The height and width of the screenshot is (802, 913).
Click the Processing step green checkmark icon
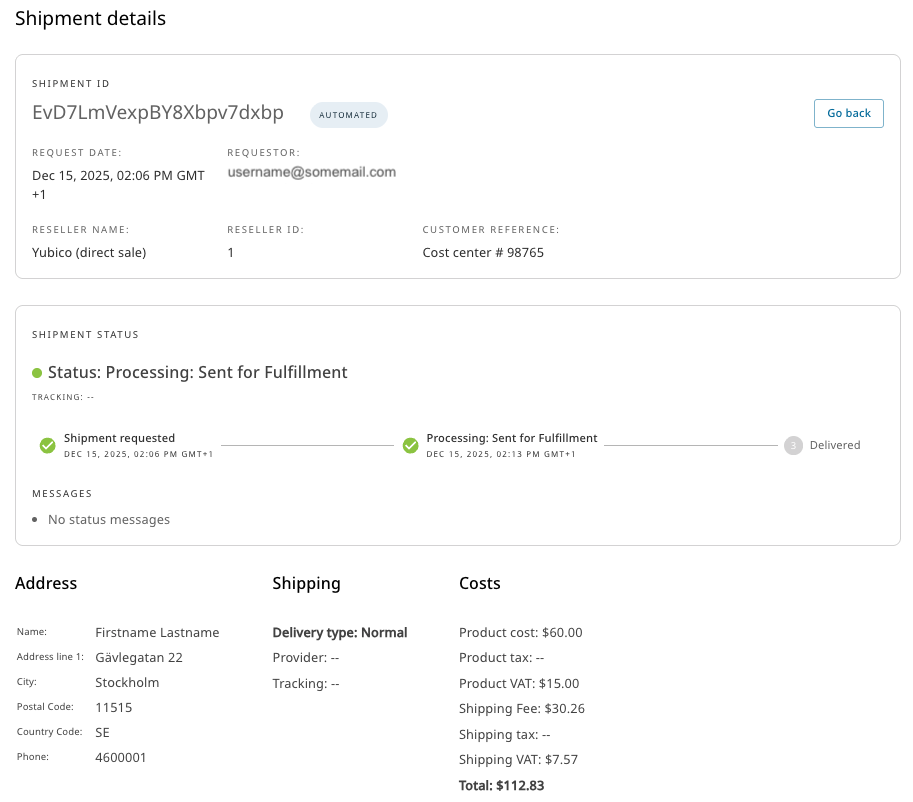coord(410,445)
